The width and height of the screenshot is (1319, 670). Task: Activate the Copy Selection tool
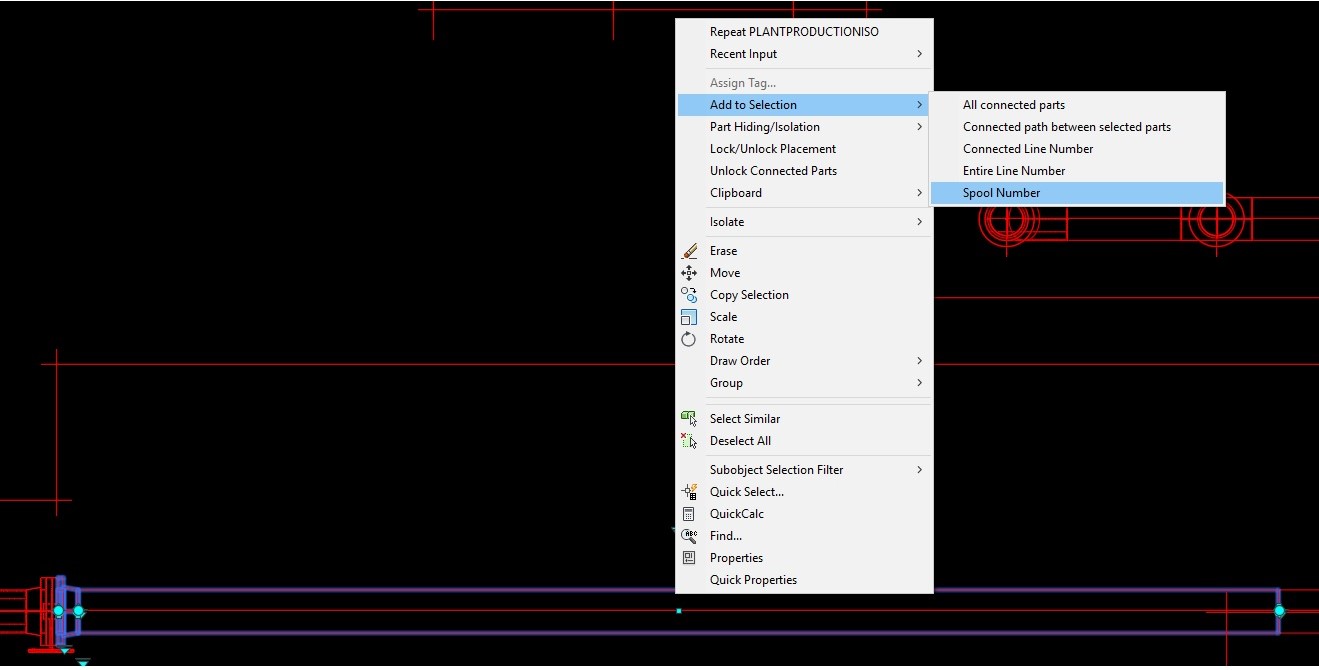tap(748, 294)
